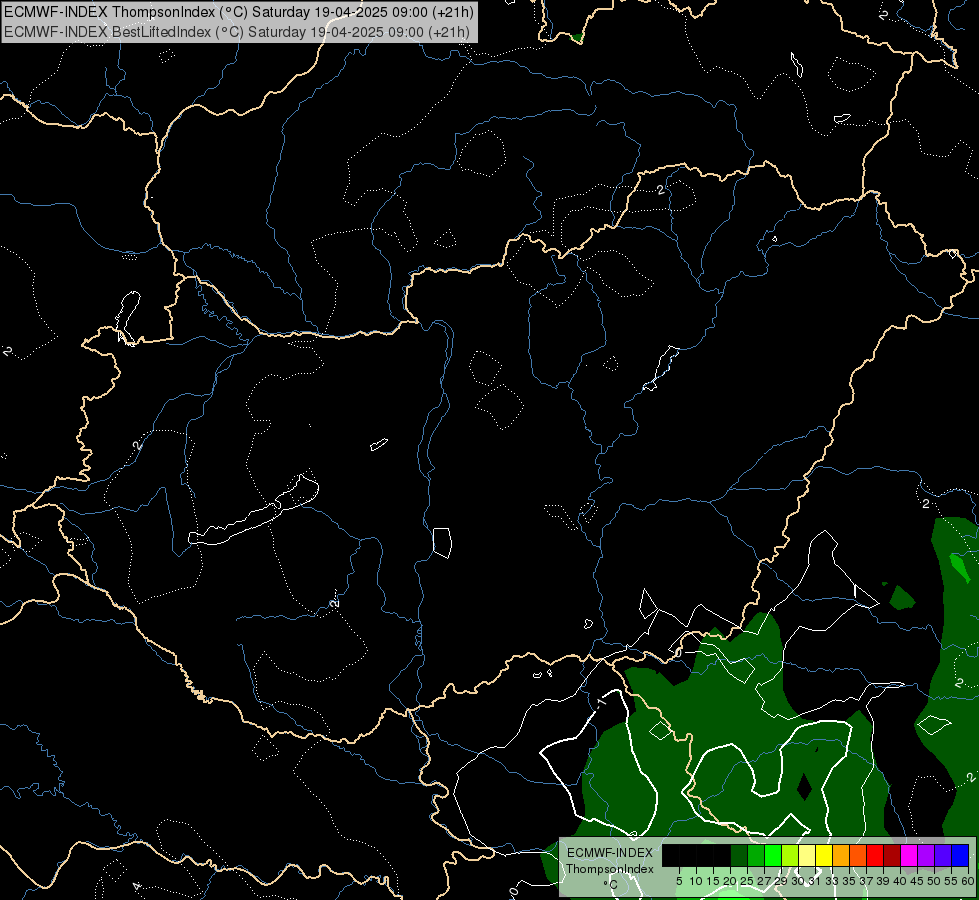The width and height of the screenshot is (979, 900).
Task: Click the legend scale value '40'
Action: click(x=900, y=881)
